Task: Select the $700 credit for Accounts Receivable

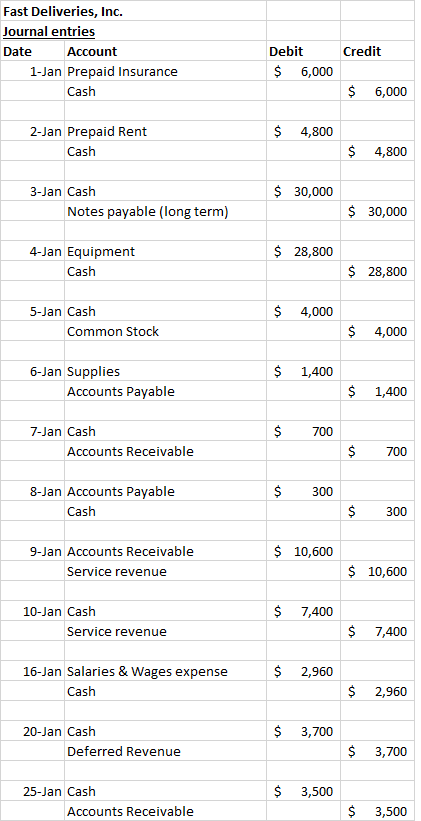Action: pos(378,451)
